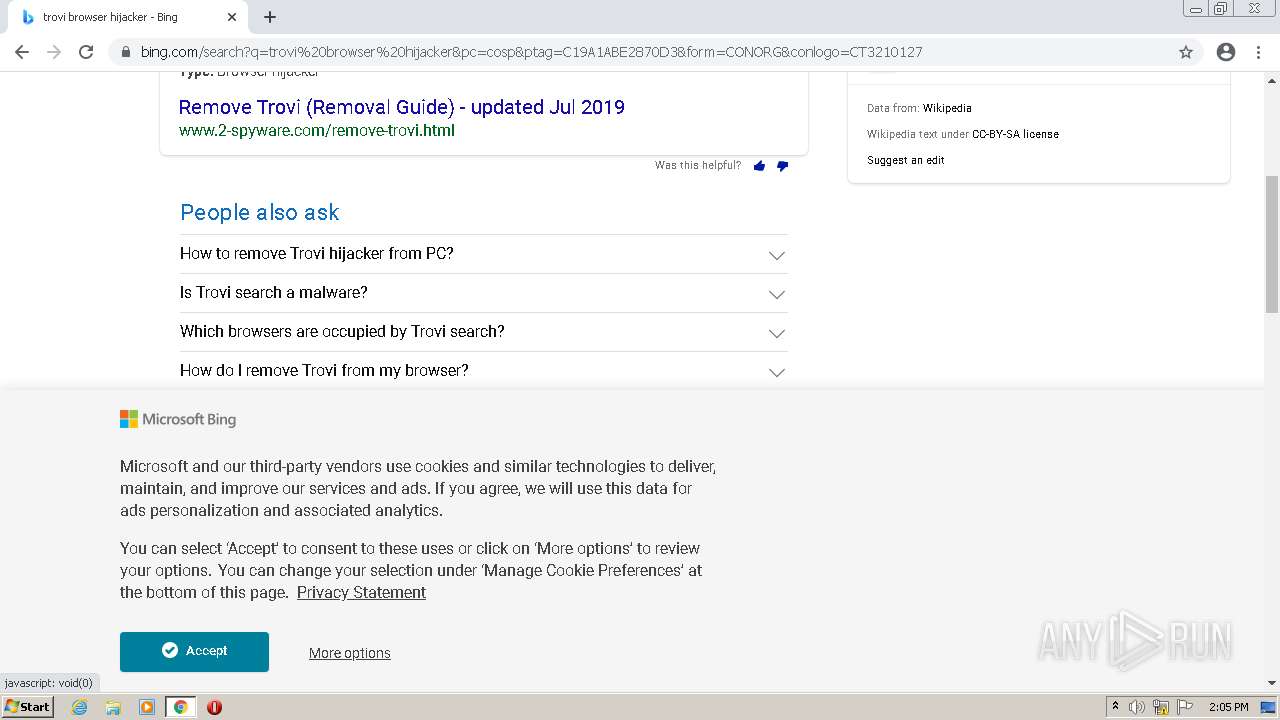Open Windows Explorer folder in taskbar
This screenshot has height=720, width=1280.
113,707
